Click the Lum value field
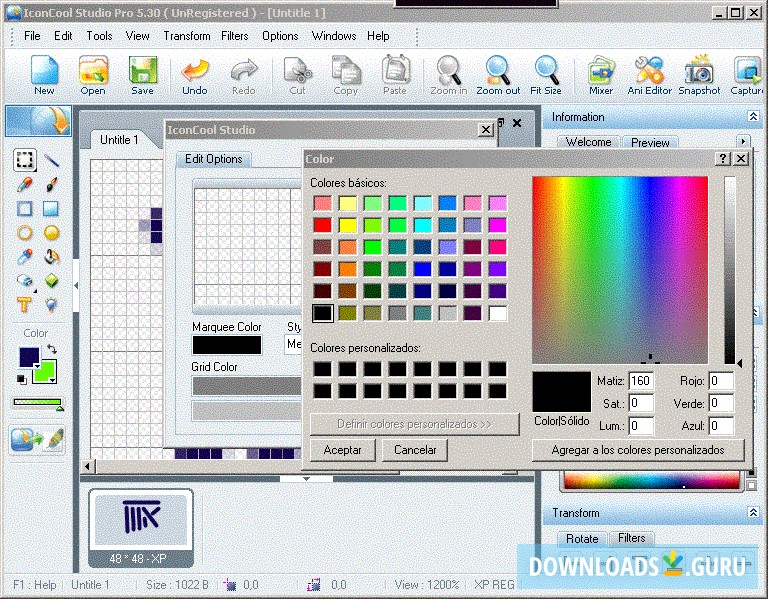Screen dimensions: 768x599 click(641, 426)
